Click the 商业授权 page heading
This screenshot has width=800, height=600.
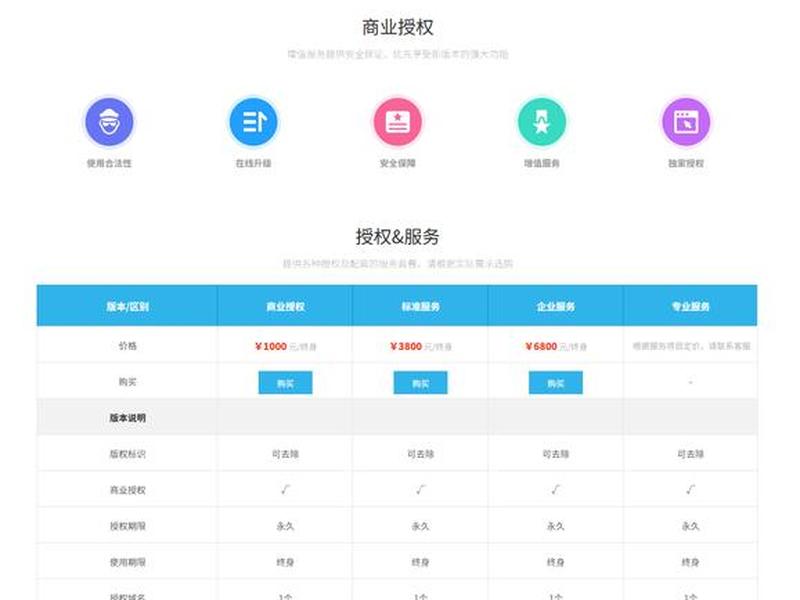[x=397, y=28]
